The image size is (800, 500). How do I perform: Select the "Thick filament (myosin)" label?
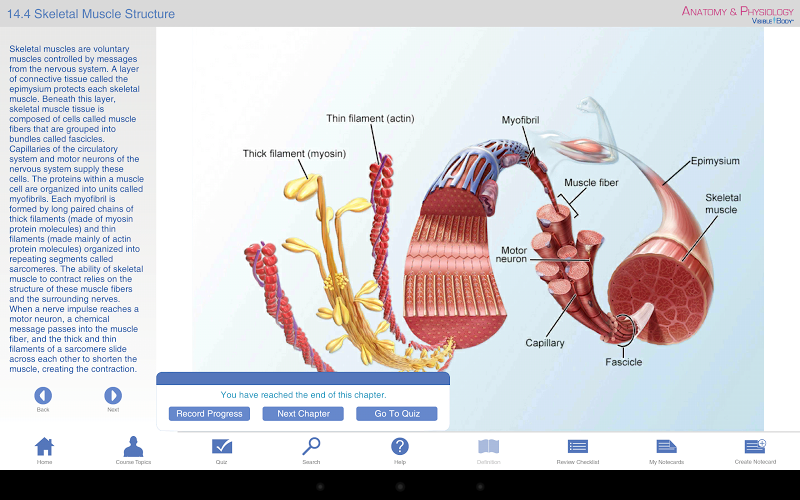(294, 154)
